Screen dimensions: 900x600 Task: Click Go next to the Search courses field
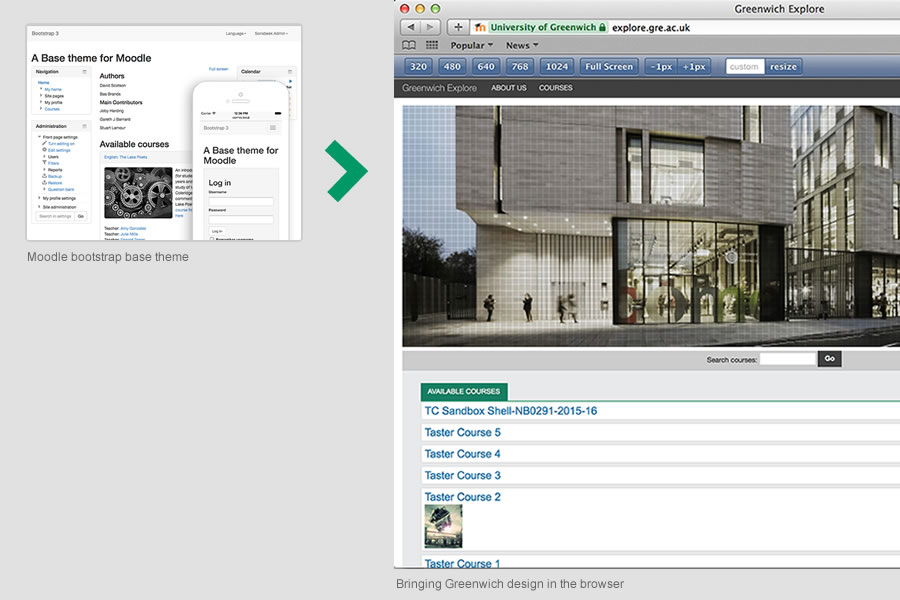point(829,358)
